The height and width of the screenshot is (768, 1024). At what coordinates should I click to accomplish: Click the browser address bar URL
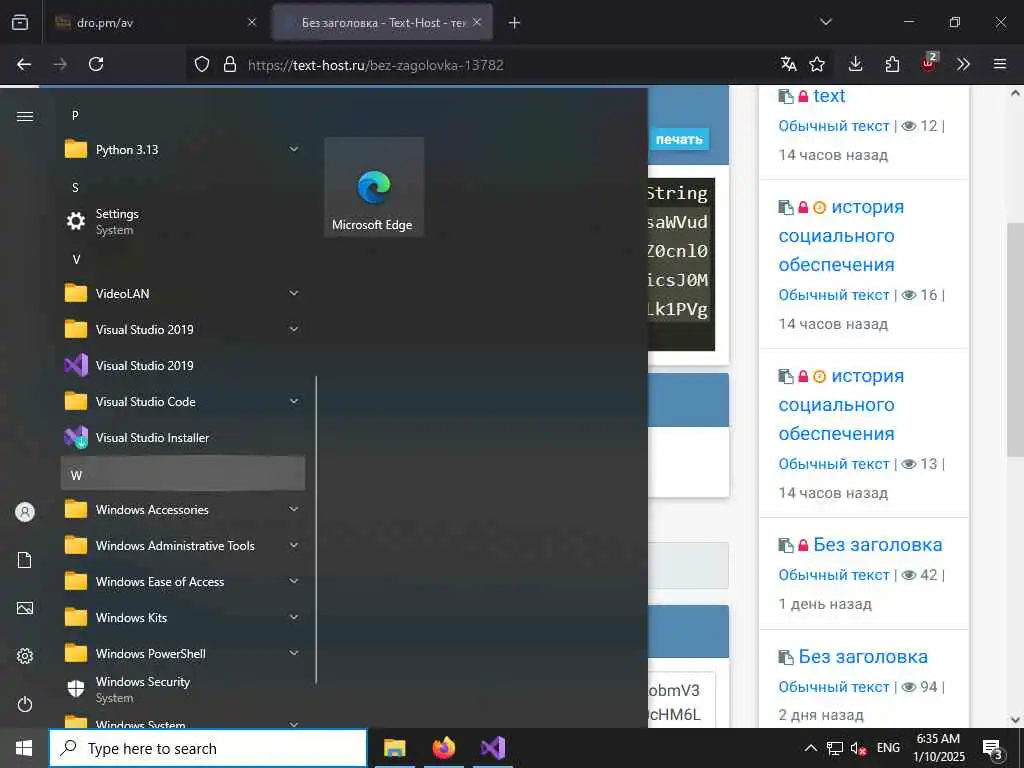(376, 65)
